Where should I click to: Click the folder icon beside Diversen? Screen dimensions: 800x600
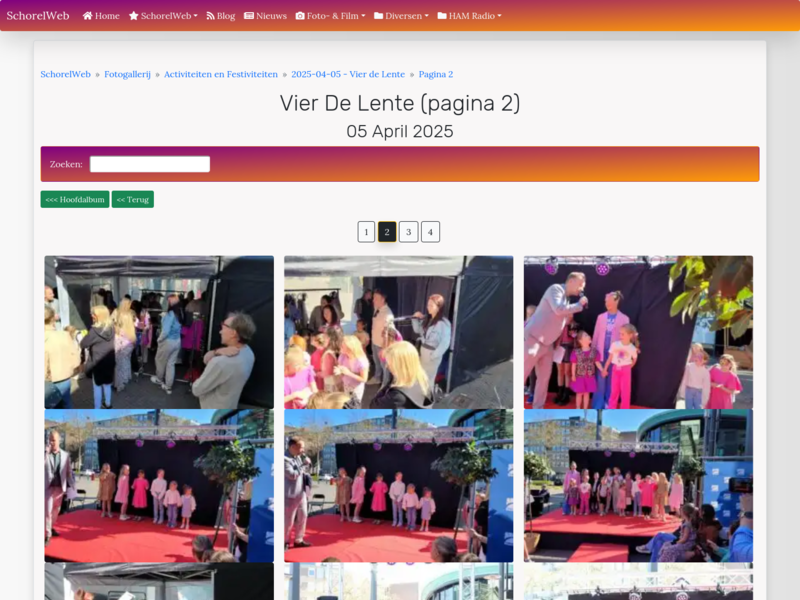click(379, 16)
